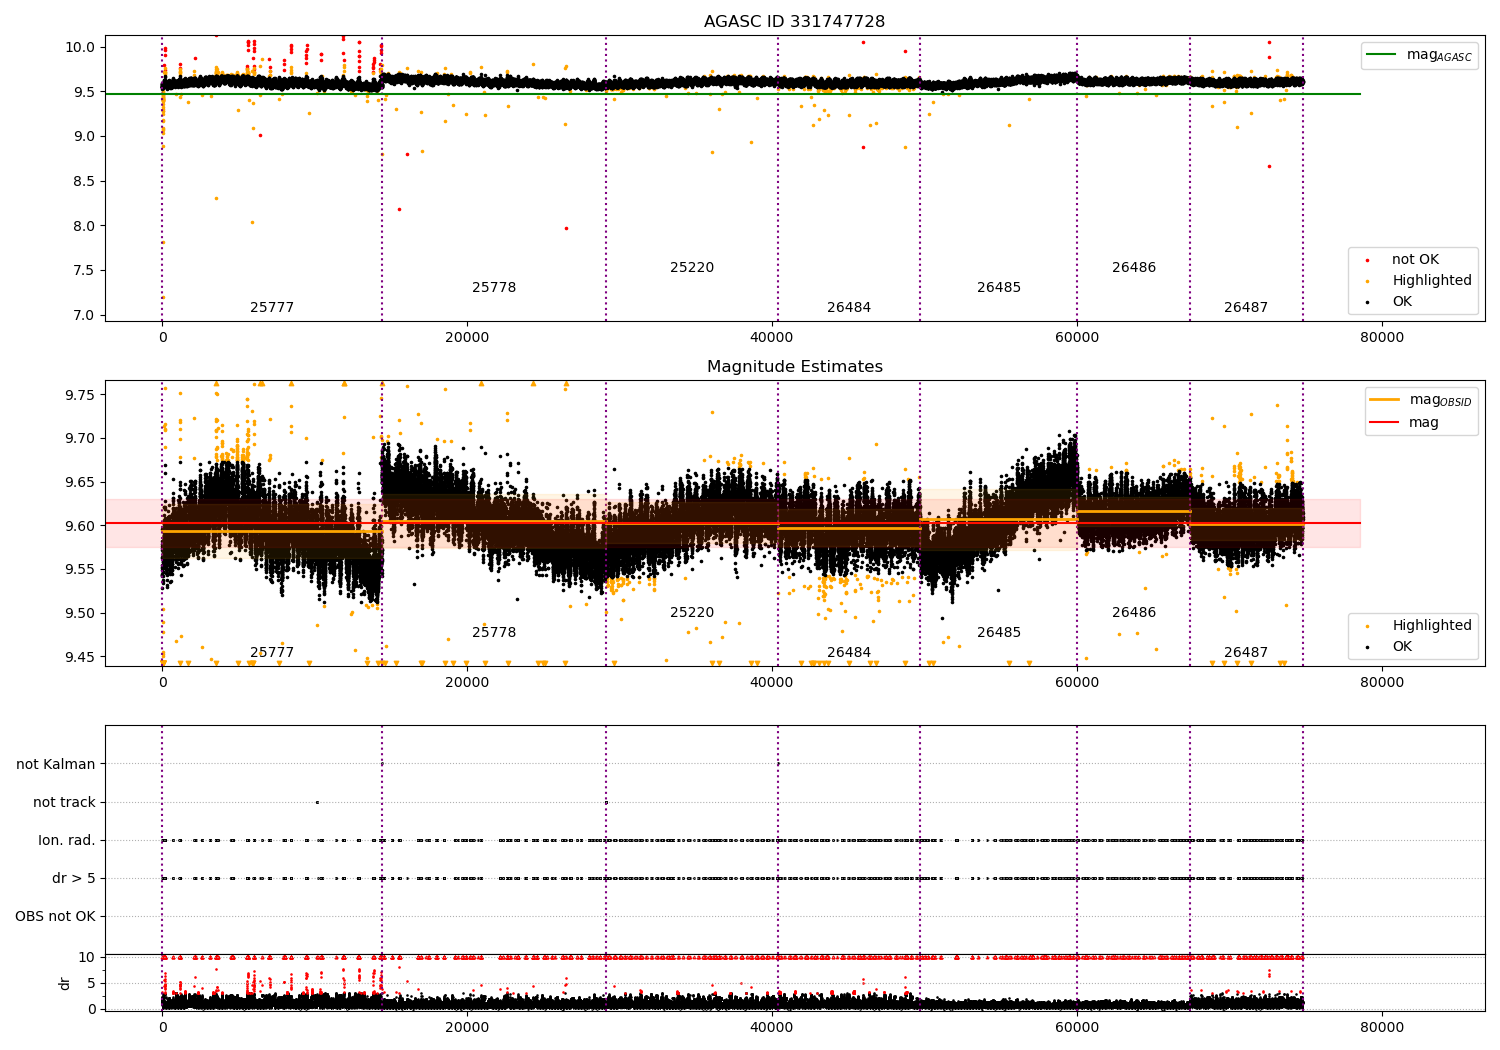The image size is (1500, 1050).
Task: Click the rotated 'dr' y-axis label
Action: (x=65, y=983)
